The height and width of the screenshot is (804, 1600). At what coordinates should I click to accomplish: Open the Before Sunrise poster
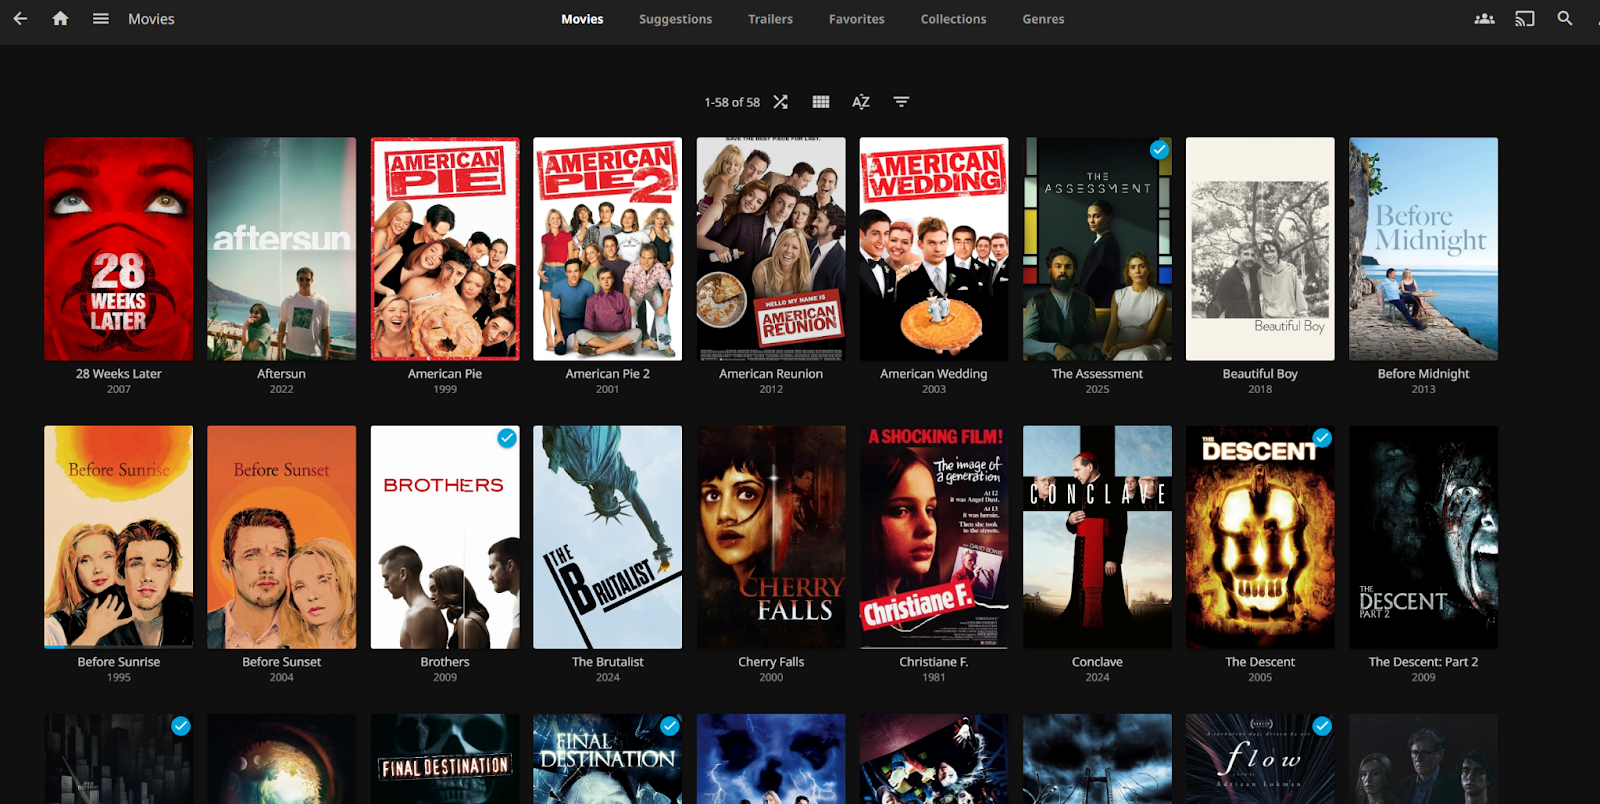[x=119, y=537]
